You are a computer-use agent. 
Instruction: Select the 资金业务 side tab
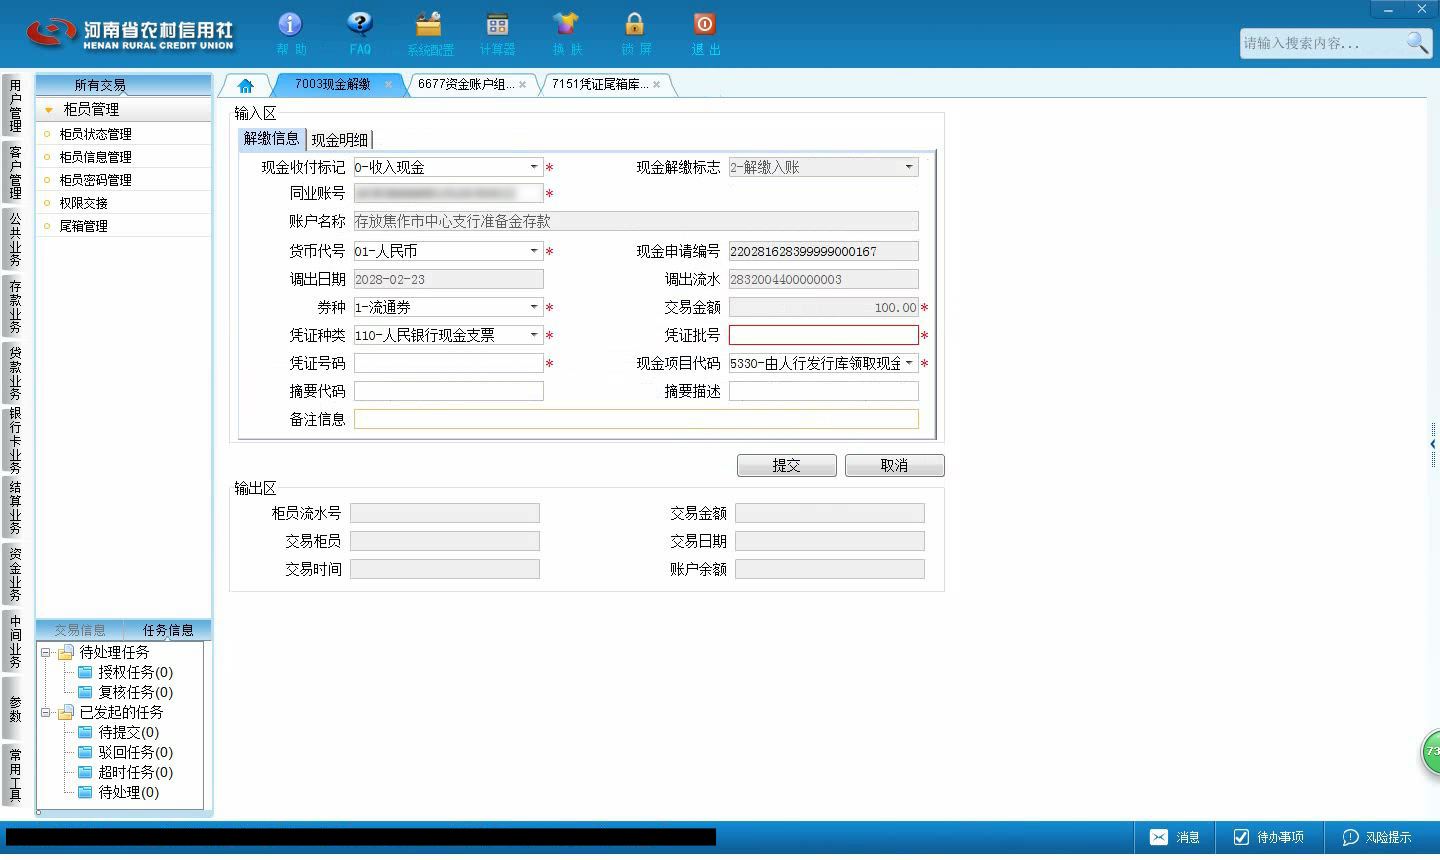point(15,574)
